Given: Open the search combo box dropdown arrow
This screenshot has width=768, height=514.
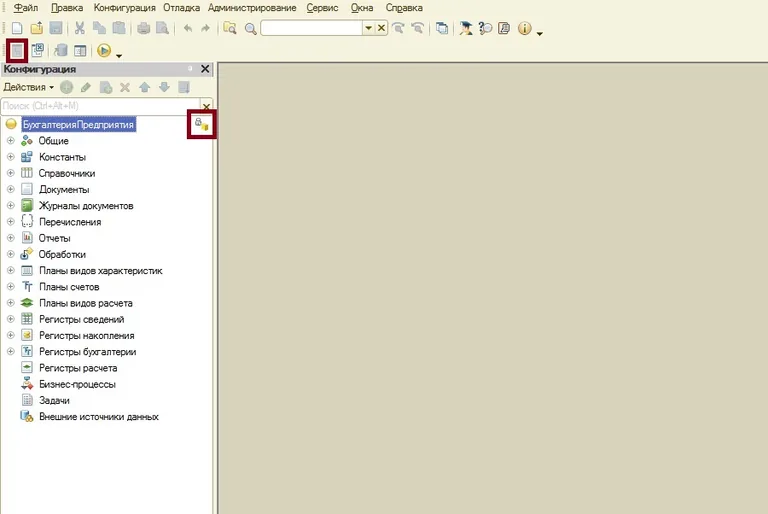Looking at the screenshot, I should click(368, 29).
